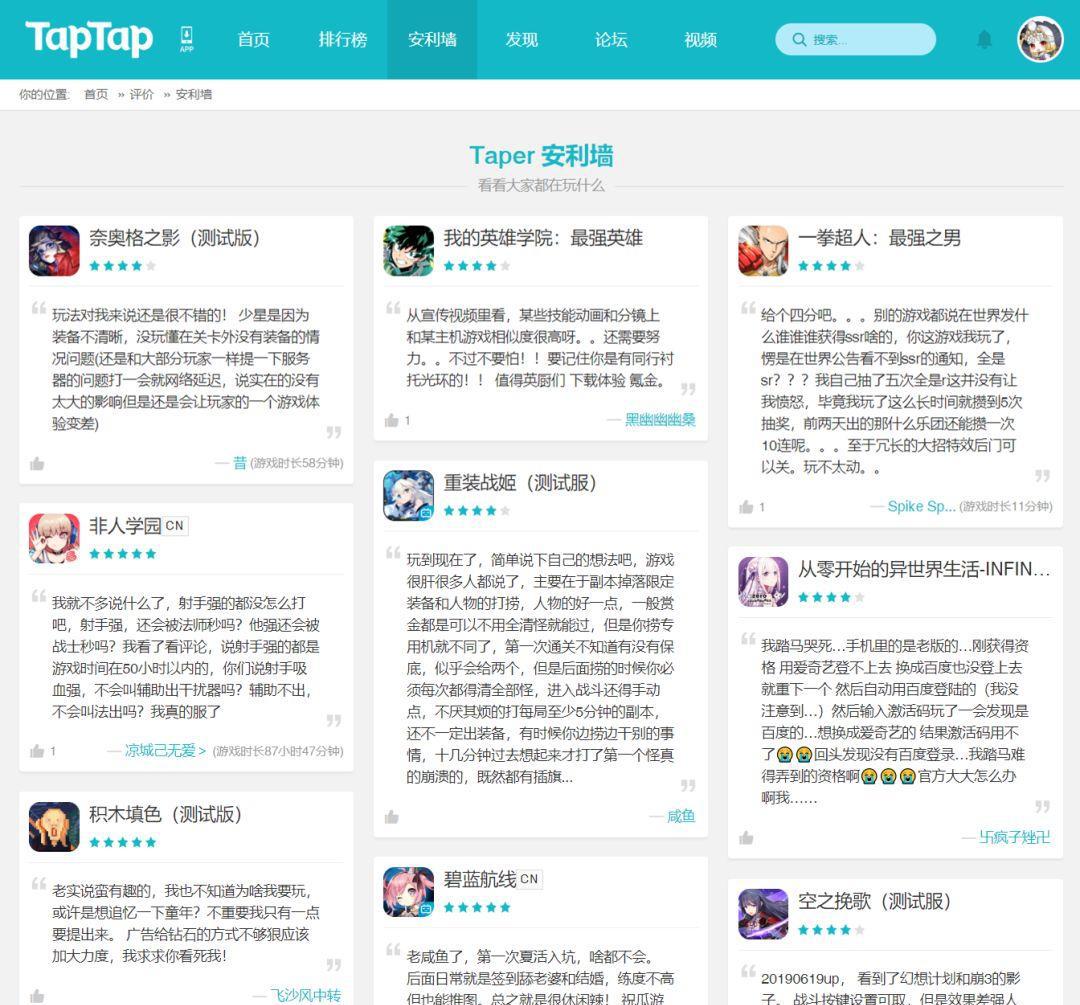Click the subtitle '看看大家都在玩什么'
The width and height of the screenshot is (1080, 1005).
(541, 185)
